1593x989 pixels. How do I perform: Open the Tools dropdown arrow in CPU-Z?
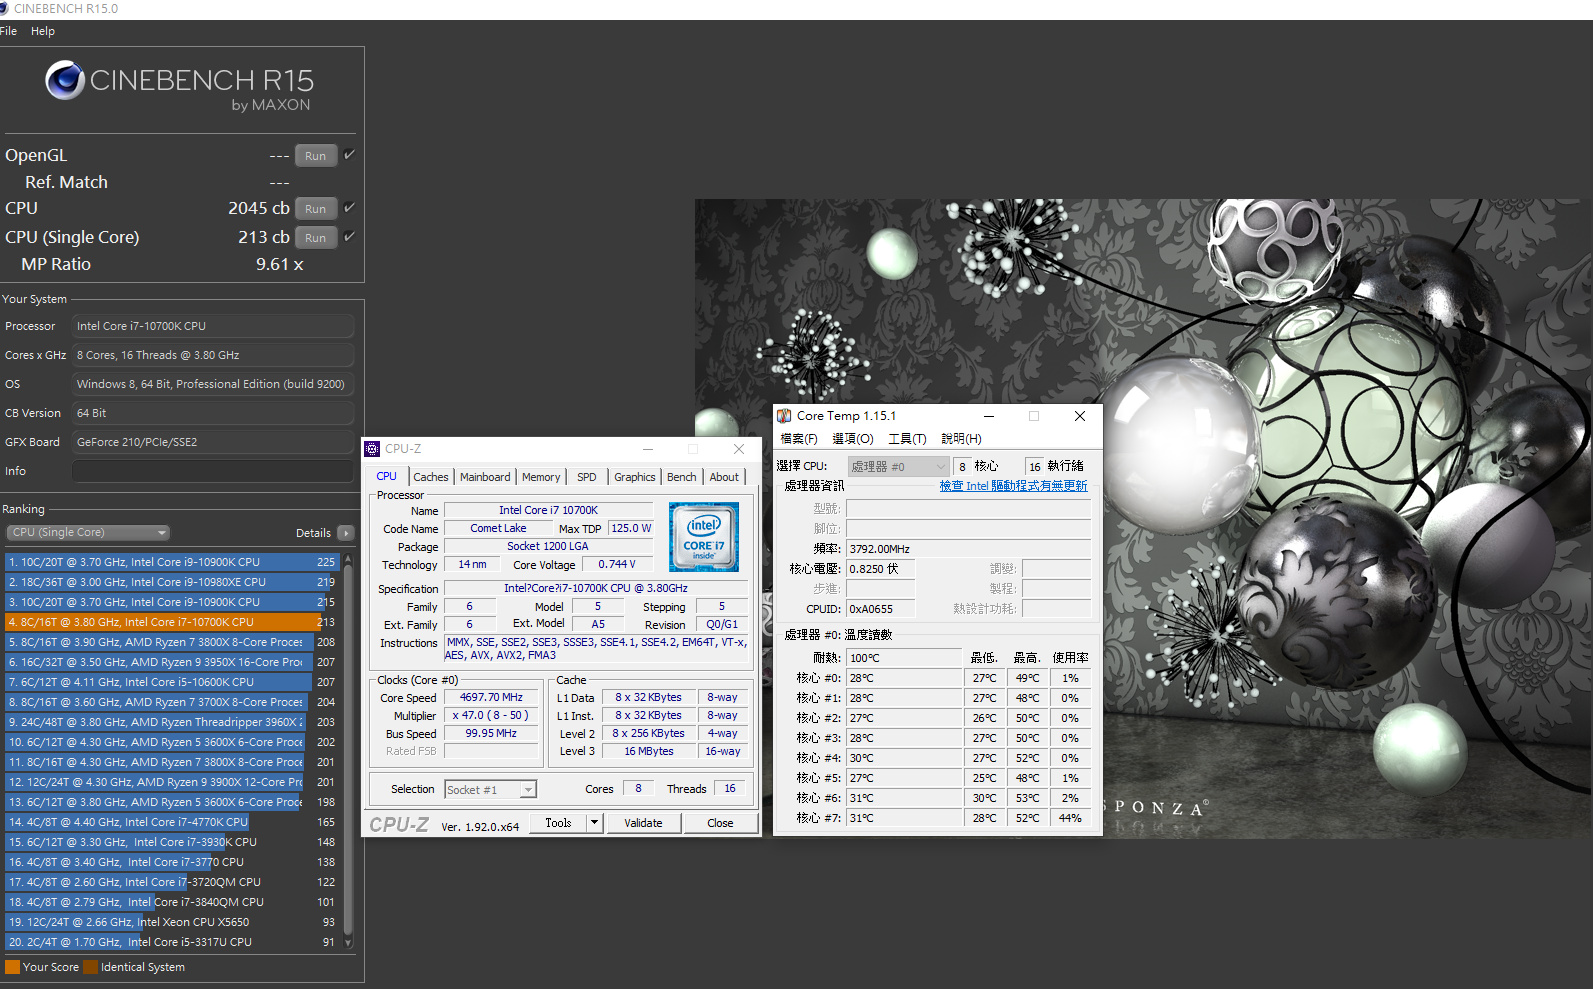click(594, 823)
